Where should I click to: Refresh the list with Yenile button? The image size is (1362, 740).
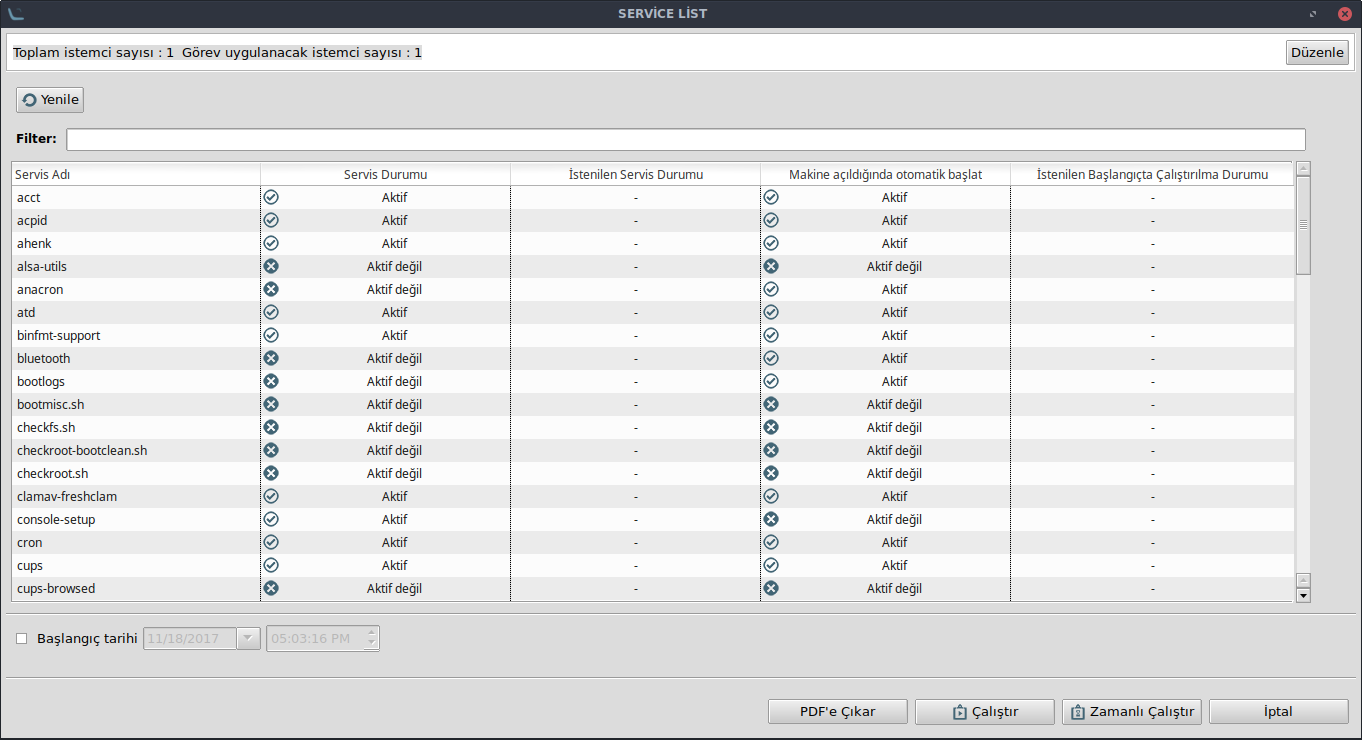pyautogui.click(x=50, y=100)
